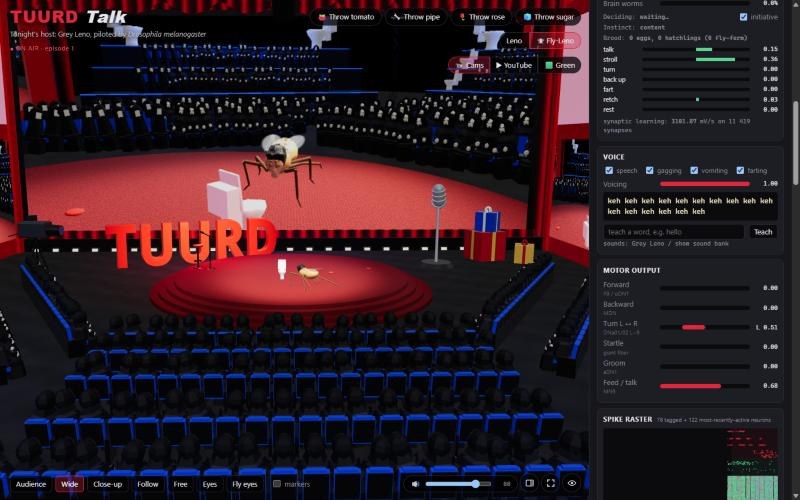Click the Throw sugar button
800x500 pixels.
pyautogui.click(x=548, y=17)
